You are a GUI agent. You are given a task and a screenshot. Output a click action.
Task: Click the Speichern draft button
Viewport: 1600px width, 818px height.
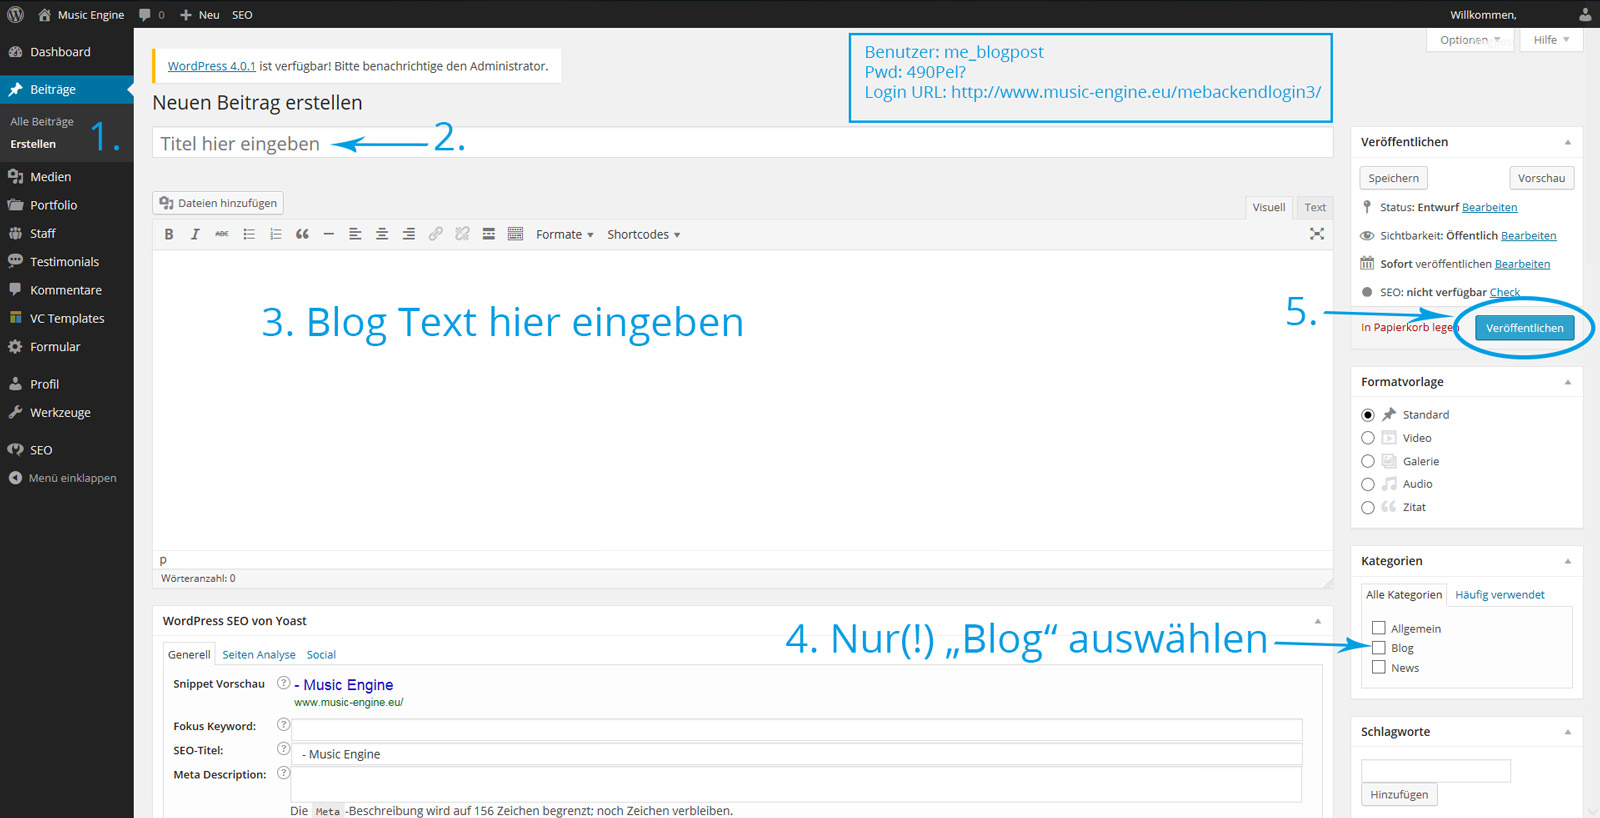(x=1394, y=178)
